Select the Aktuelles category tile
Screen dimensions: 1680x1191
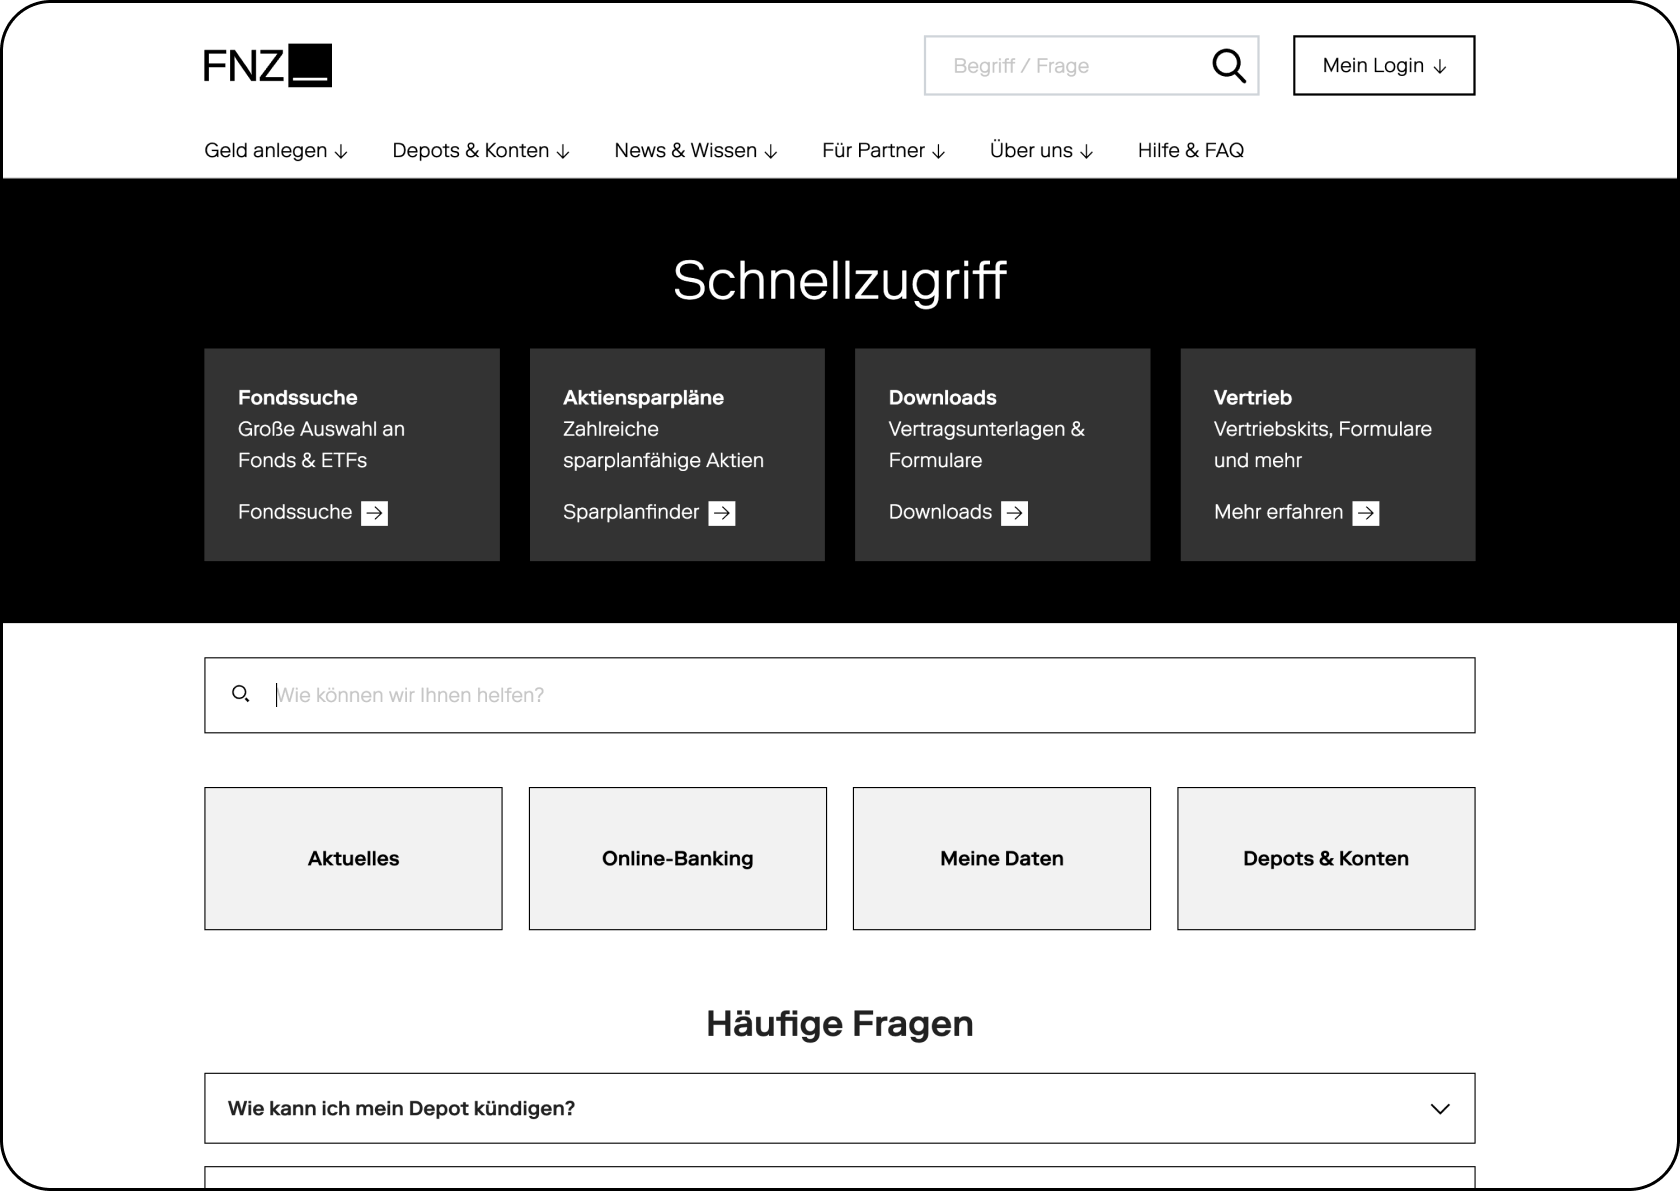(353, 858)
